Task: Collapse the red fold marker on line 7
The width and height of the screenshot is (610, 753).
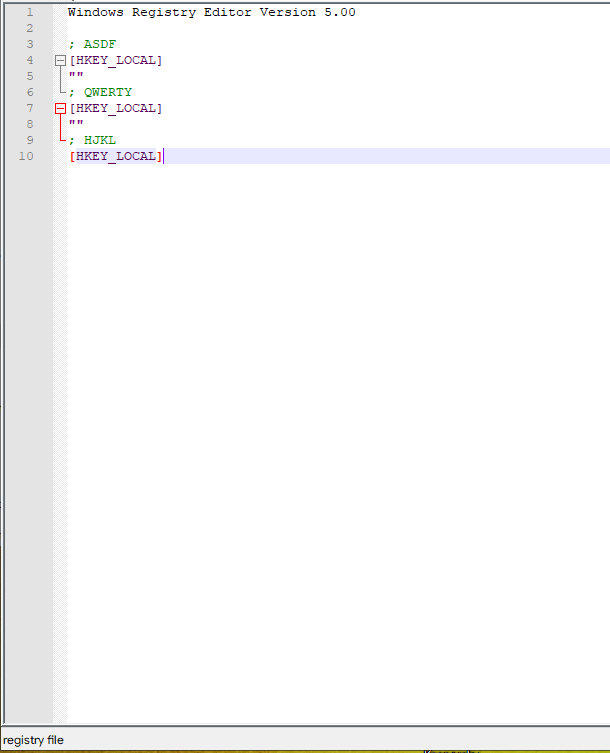Action: (60, 109)
